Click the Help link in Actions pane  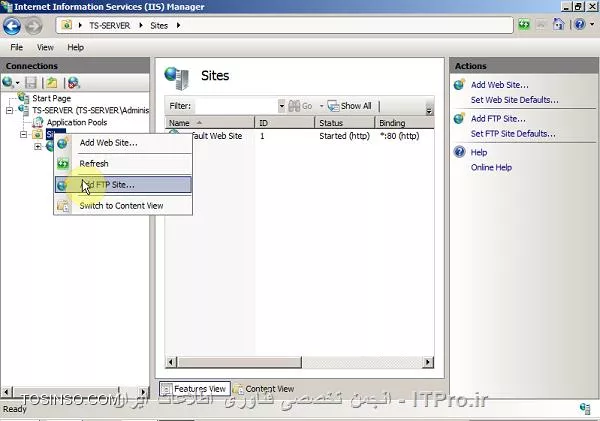click(x=479, y=152)
